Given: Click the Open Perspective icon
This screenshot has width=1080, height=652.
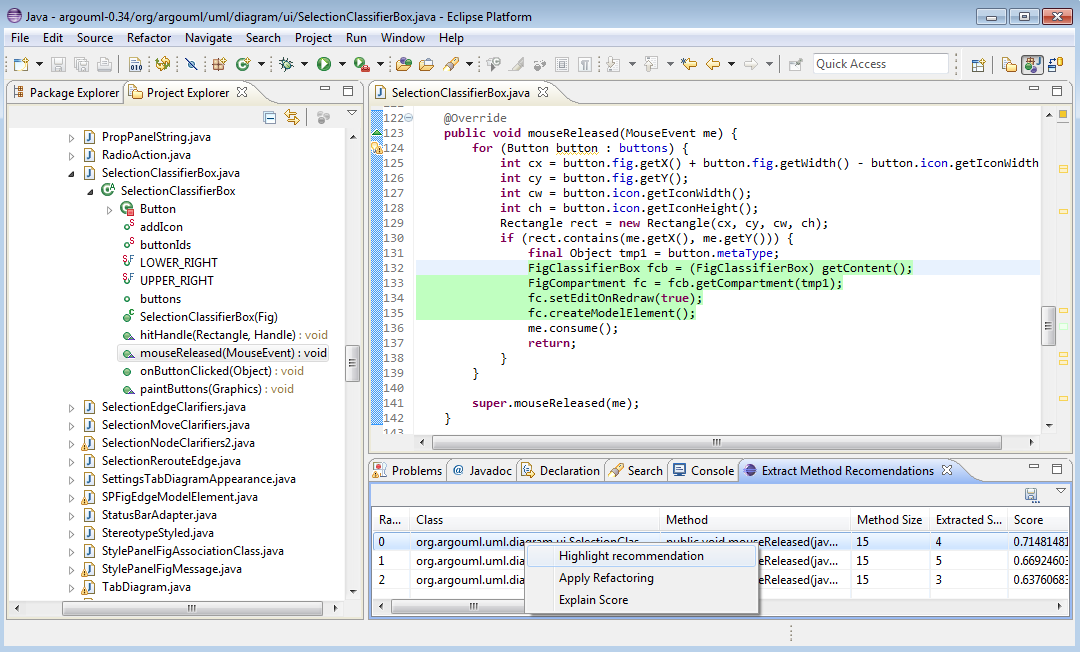Looking at the screenshot, I should click(979, 64).
